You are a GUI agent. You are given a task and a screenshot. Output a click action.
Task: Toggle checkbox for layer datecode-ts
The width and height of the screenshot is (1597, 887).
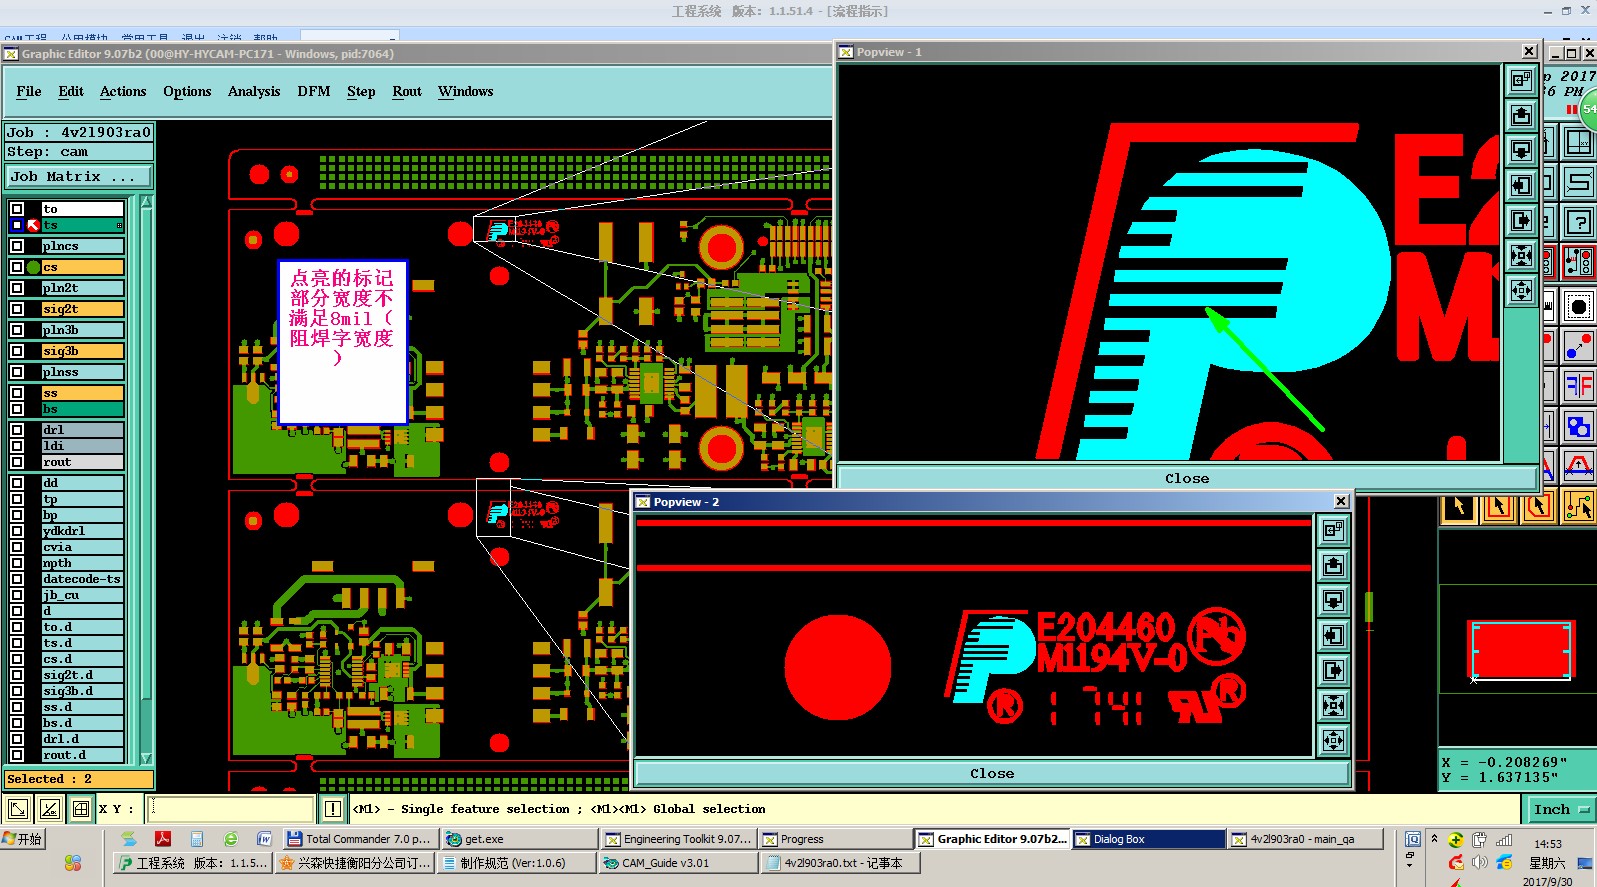point(17,579)
